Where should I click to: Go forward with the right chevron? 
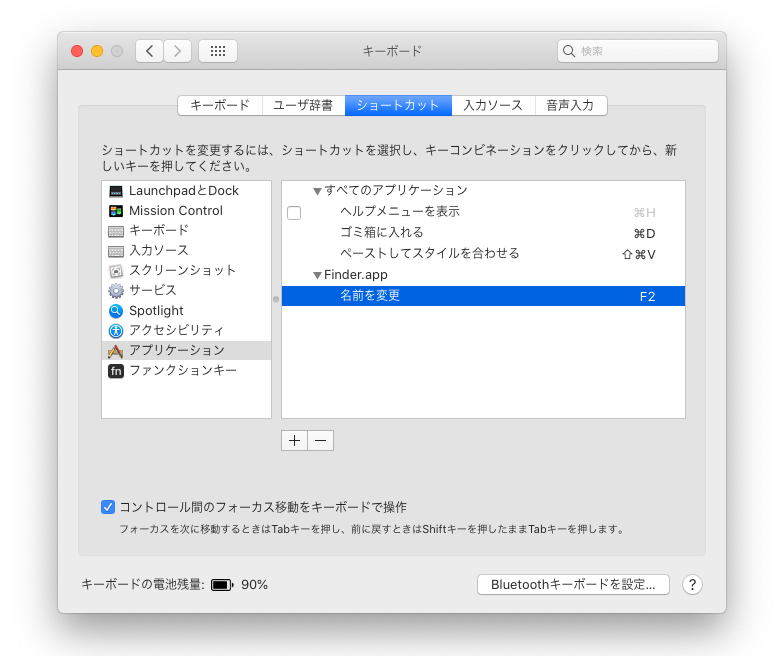tap(178, 51)
